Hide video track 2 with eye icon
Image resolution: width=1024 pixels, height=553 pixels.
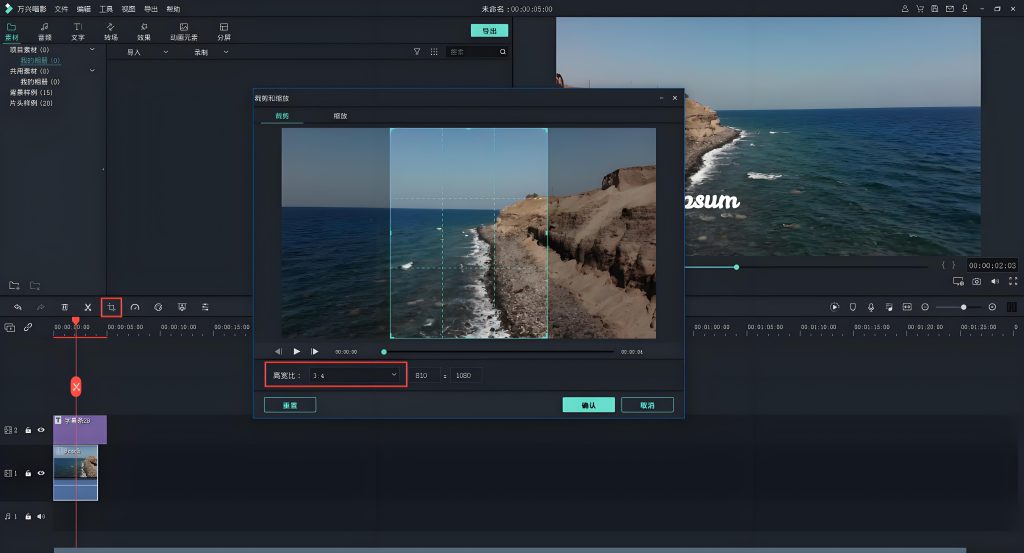point(41,430)
